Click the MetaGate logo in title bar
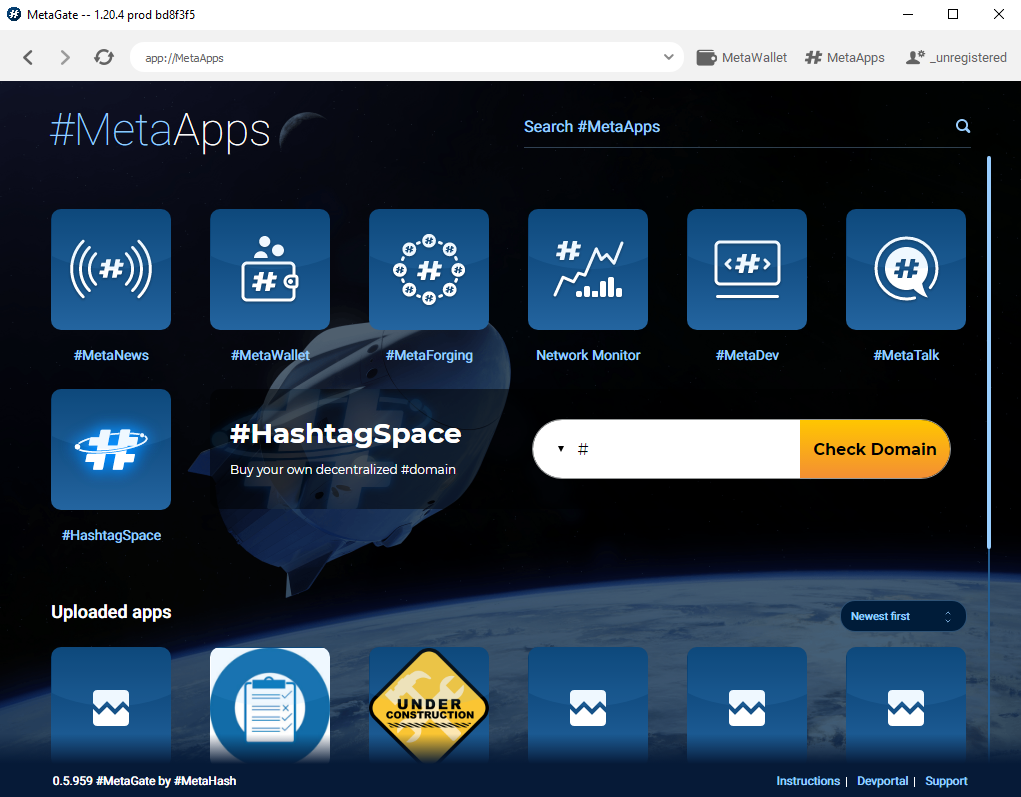Screen dimensions: 1021x797 [x=14, y=14]
